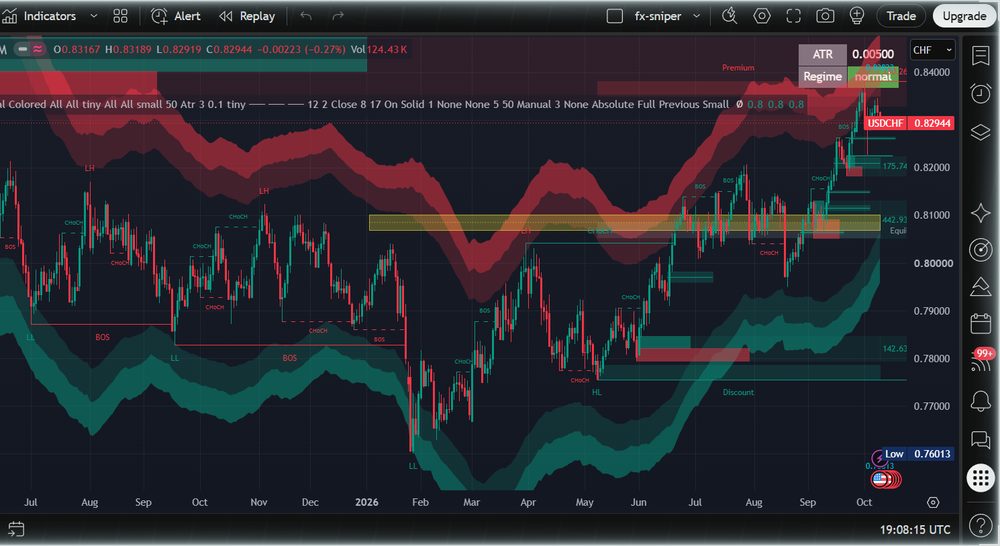Expand manage layouts chevron after fx-sniper

[696, 16]
